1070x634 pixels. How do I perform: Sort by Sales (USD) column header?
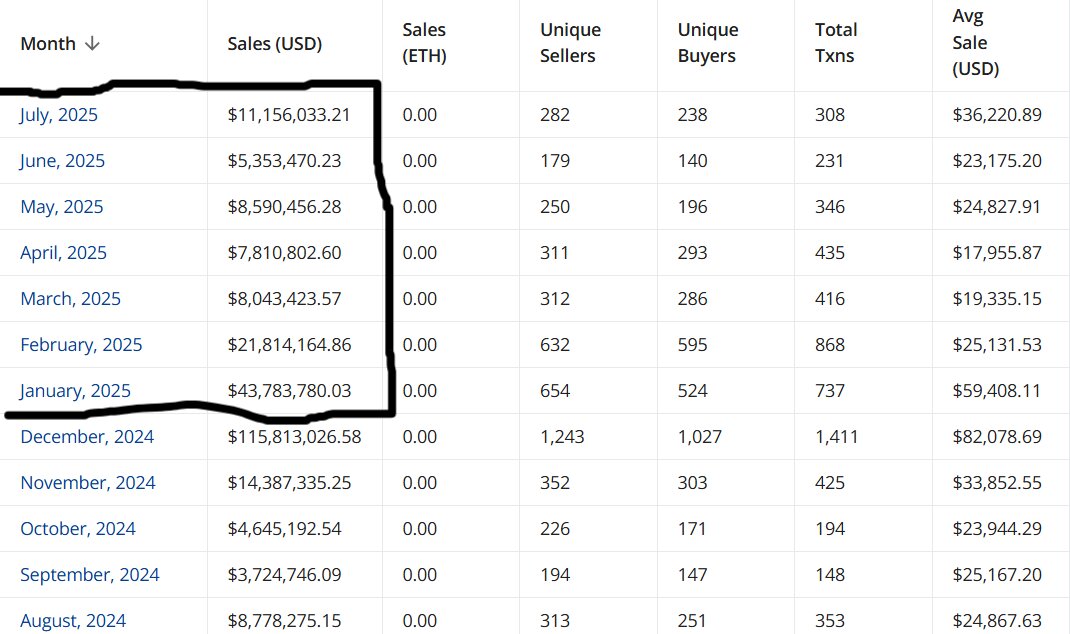click(x=274, y=44)
